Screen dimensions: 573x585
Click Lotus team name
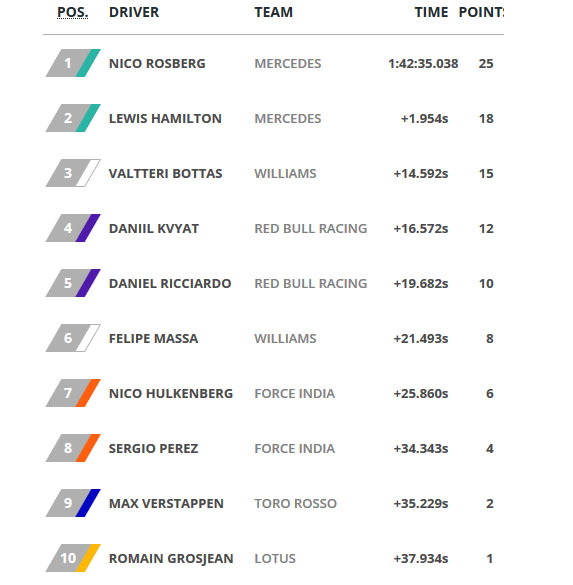click(275, 559)
